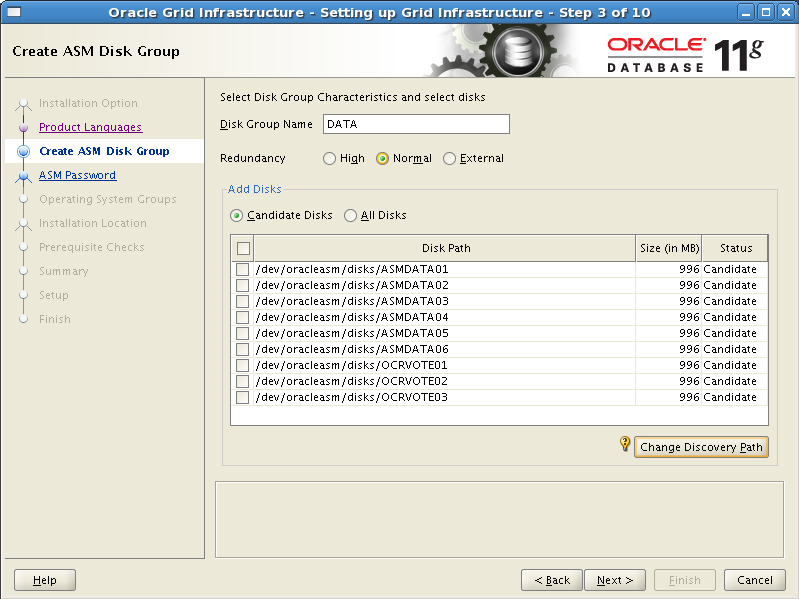The image size is (799, 599).
Task: Click the Finish step label in sidebar
Action: (55, 319)
